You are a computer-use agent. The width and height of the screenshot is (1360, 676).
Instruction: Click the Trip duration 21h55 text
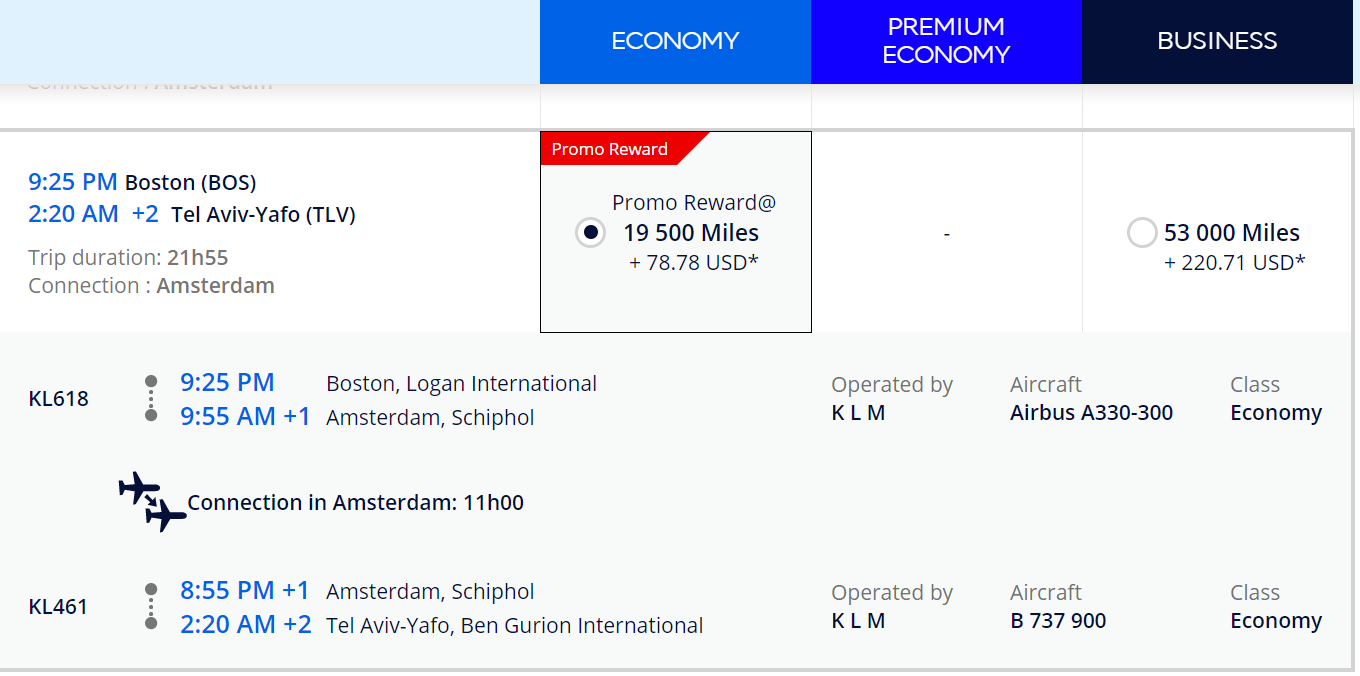click(128, 257)
